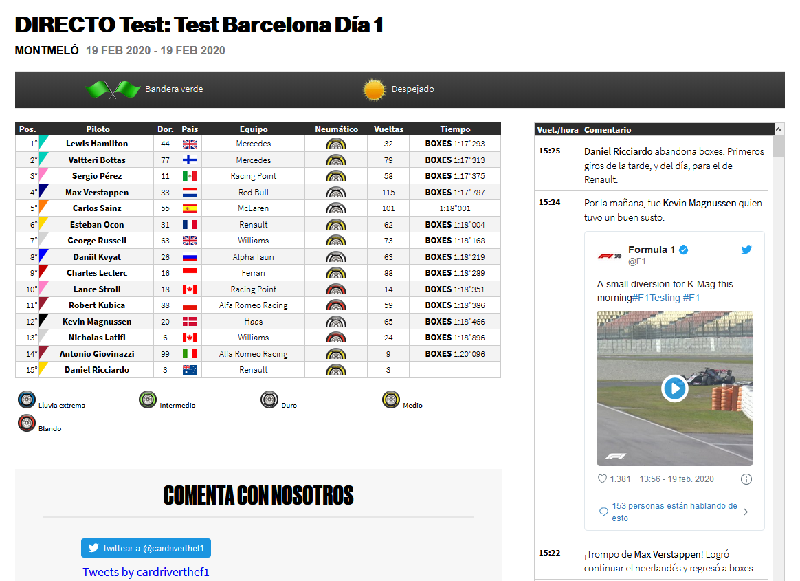Viewport: 800px width, 581px height.
Task: Click the Medio tyre legend icon
Action: click(x=391, y=399)
